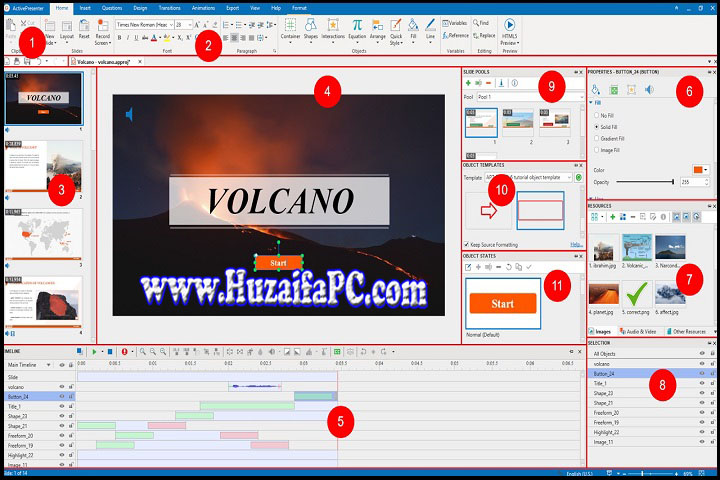
Task: Collapse the Fill section in Properties
Action: click(591, 103)
